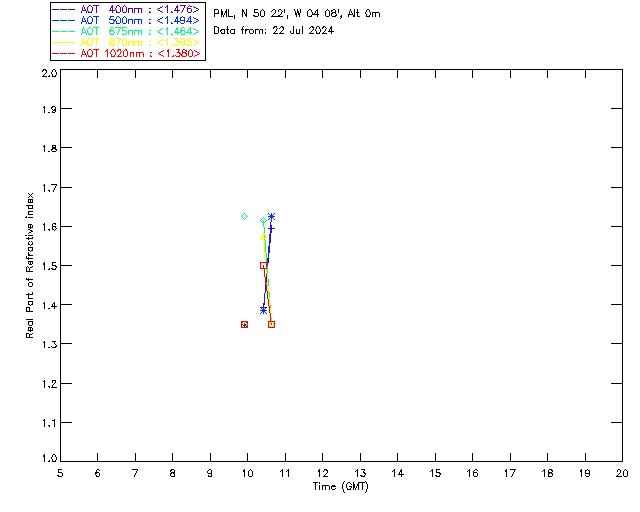The height and width of the screenshot is (512, 640).
Task: Click the x-axis tick label 19
Action: click(x=585, y=473)
